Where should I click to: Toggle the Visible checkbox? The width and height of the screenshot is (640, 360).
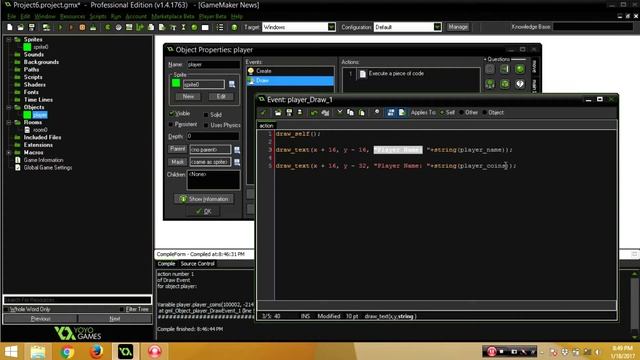tap(172, 113)
